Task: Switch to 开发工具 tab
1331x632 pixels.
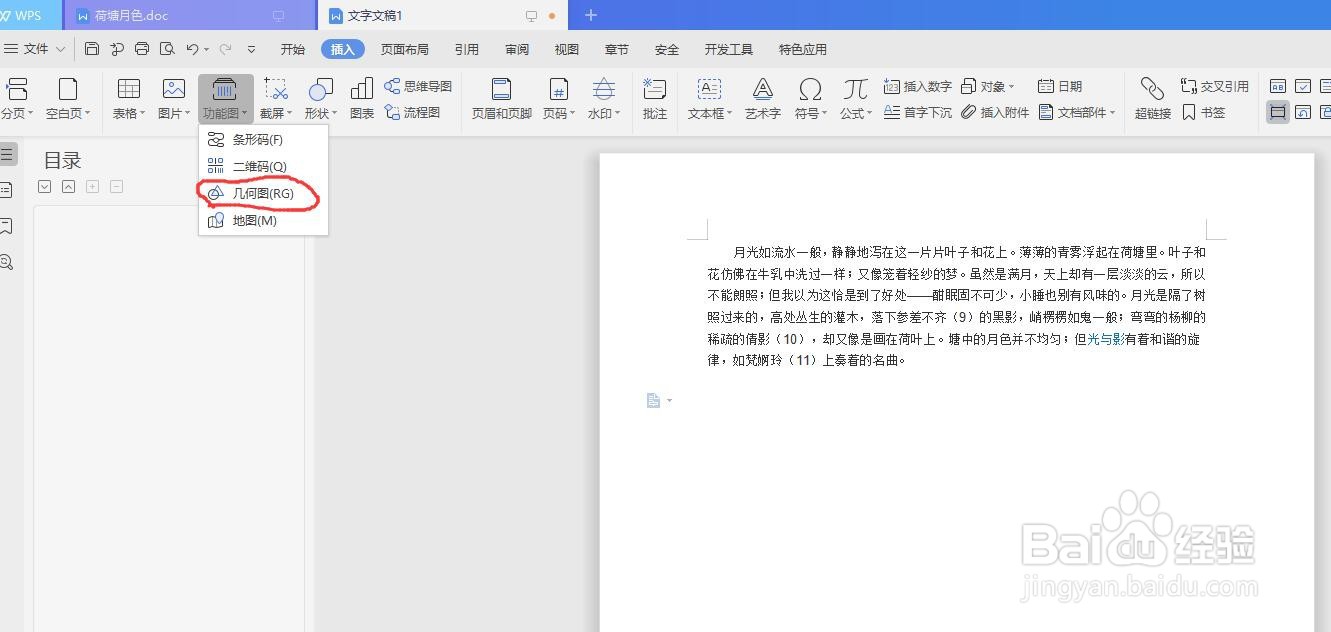Action: pos(729,49)
